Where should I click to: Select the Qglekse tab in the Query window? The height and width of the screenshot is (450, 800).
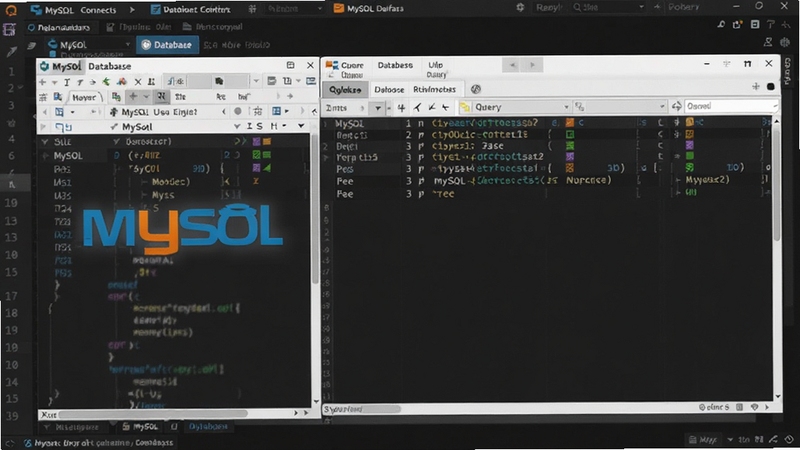point(345,89)
